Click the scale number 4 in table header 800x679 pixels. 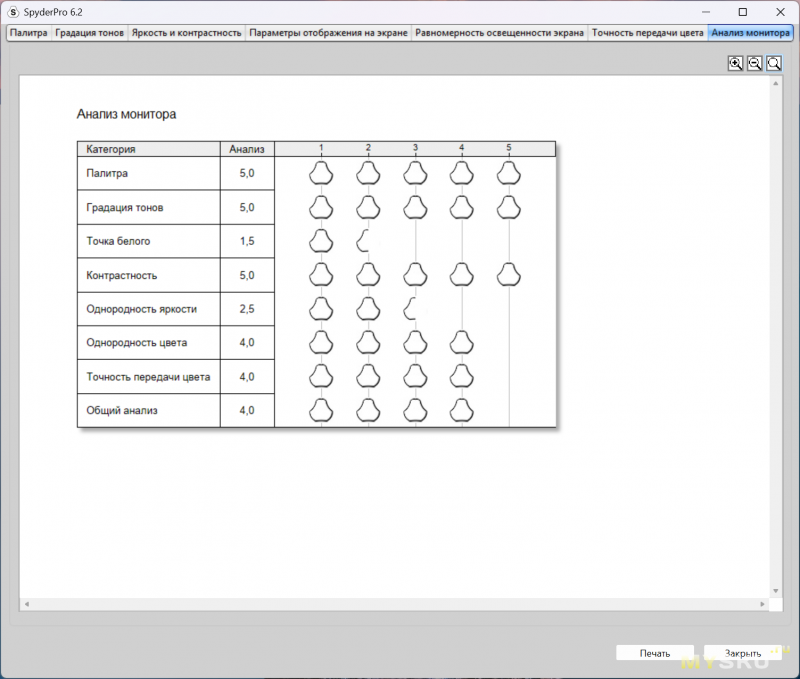(462, 147)
